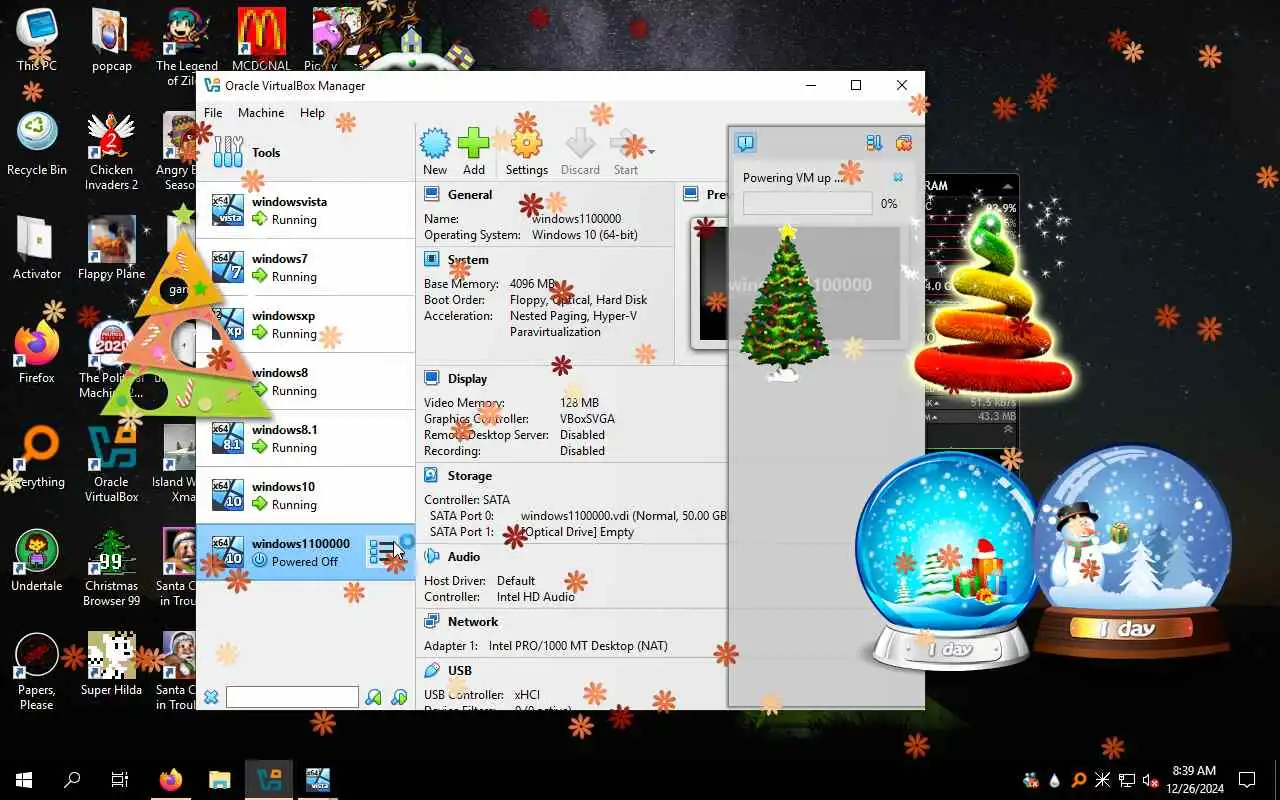Click the muted volume tray icon
1280x800 pixels.
point(1150,780)
